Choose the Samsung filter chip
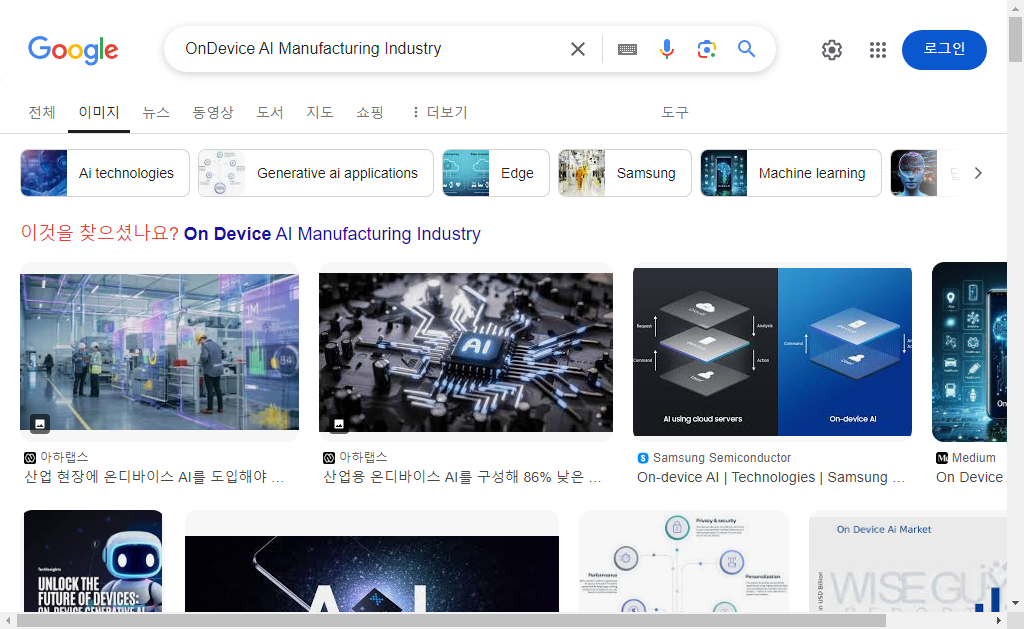This screenshot has height=629, width=1024. click(624, 173)
